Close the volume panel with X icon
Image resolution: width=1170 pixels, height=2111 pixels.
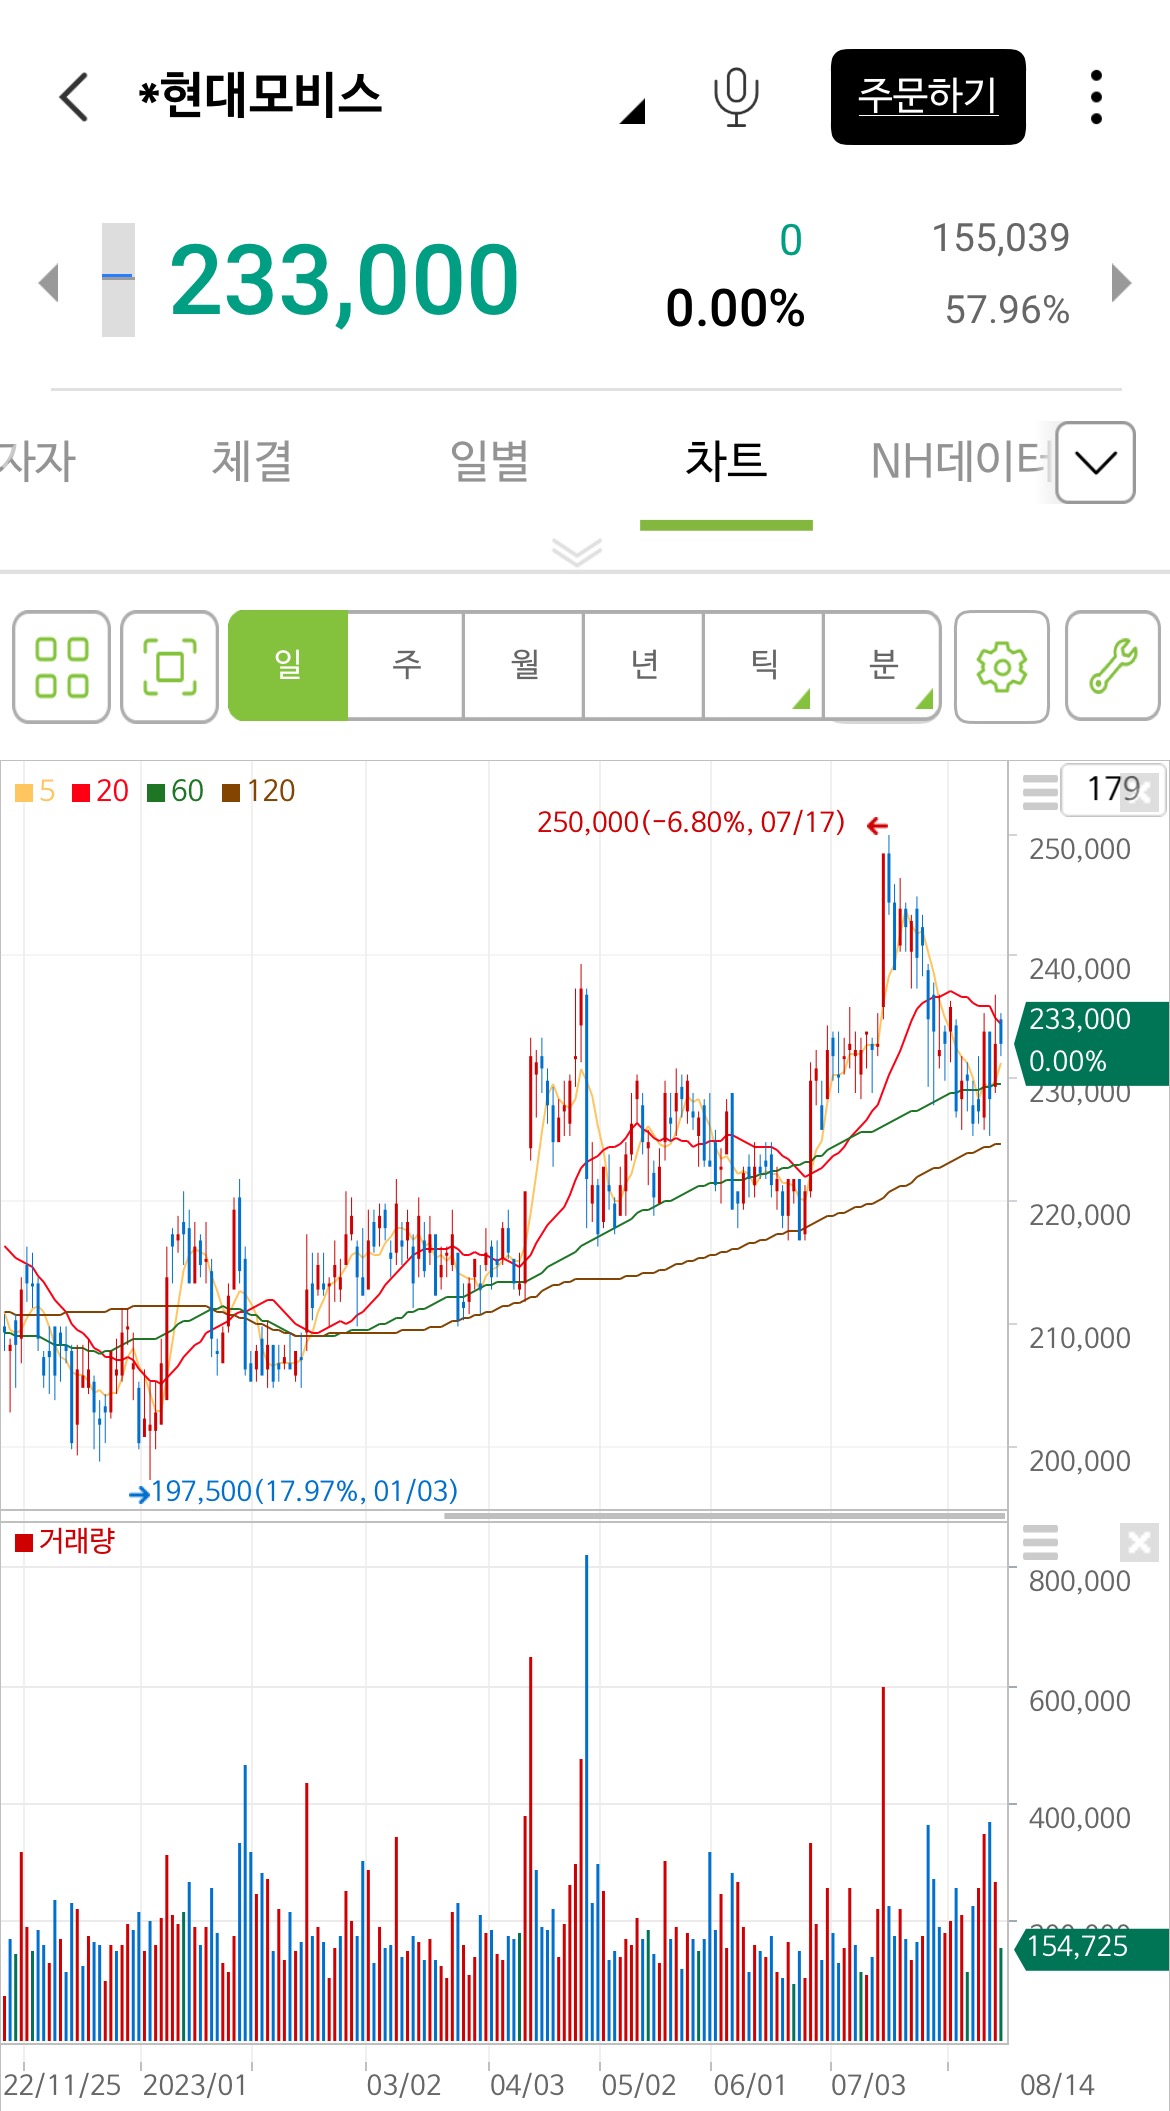pyautogui.click(x=1139, y=1542)
